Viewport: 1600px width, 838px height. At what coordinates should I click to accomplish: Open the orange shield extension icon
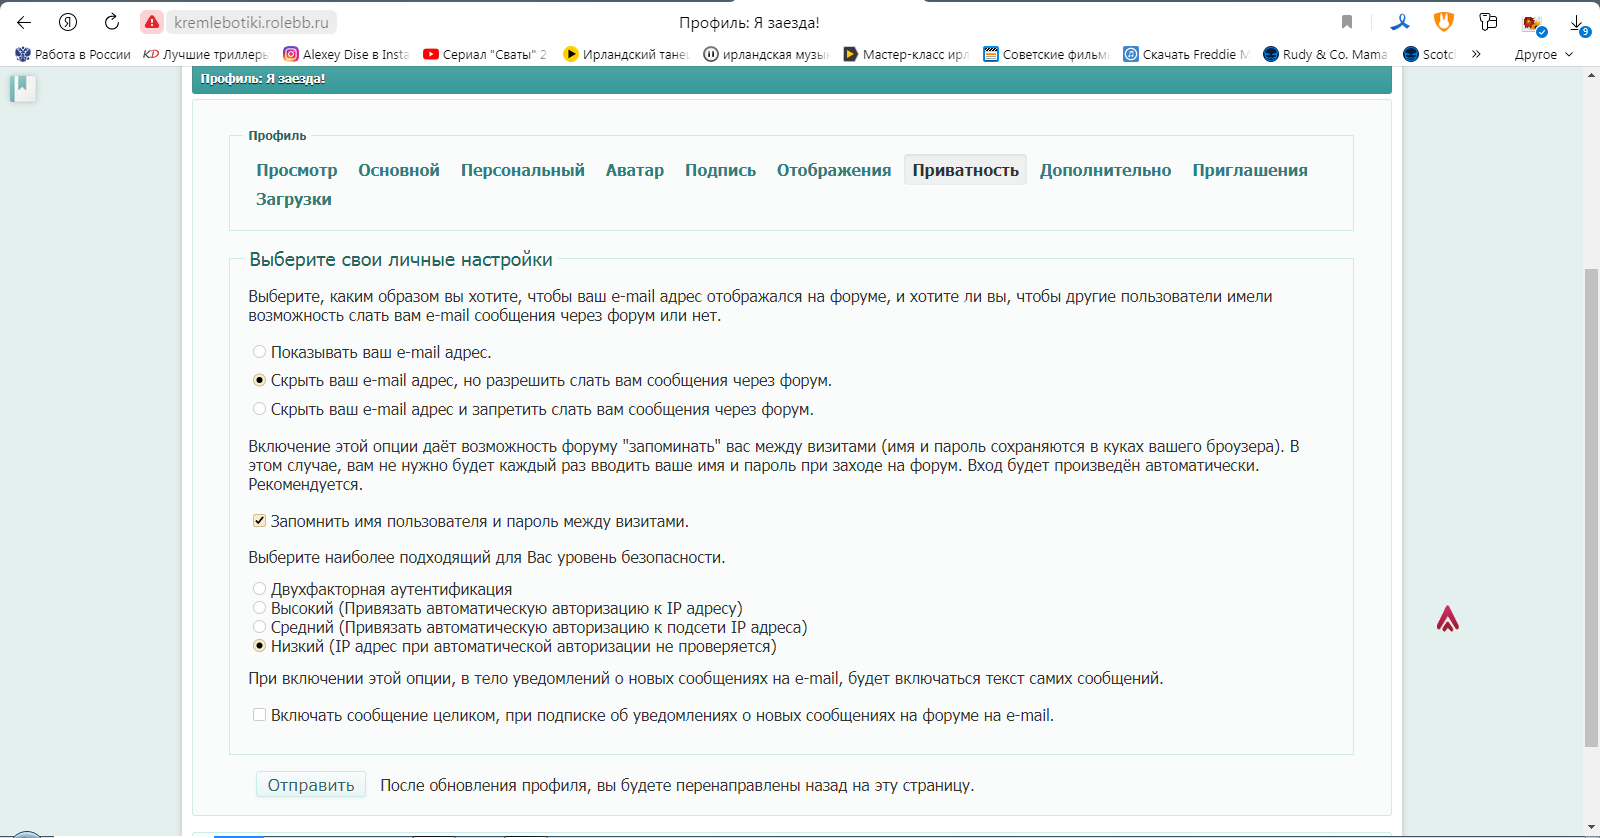(x=1444, y=22)
